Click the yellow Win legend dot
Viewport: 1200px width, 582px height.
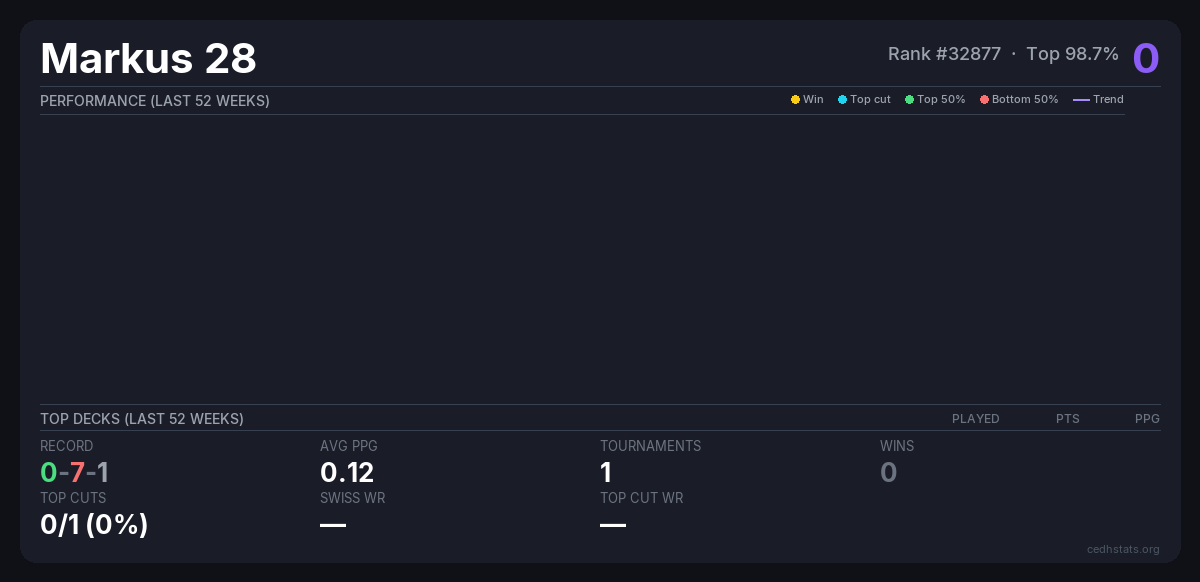point(795,100)
